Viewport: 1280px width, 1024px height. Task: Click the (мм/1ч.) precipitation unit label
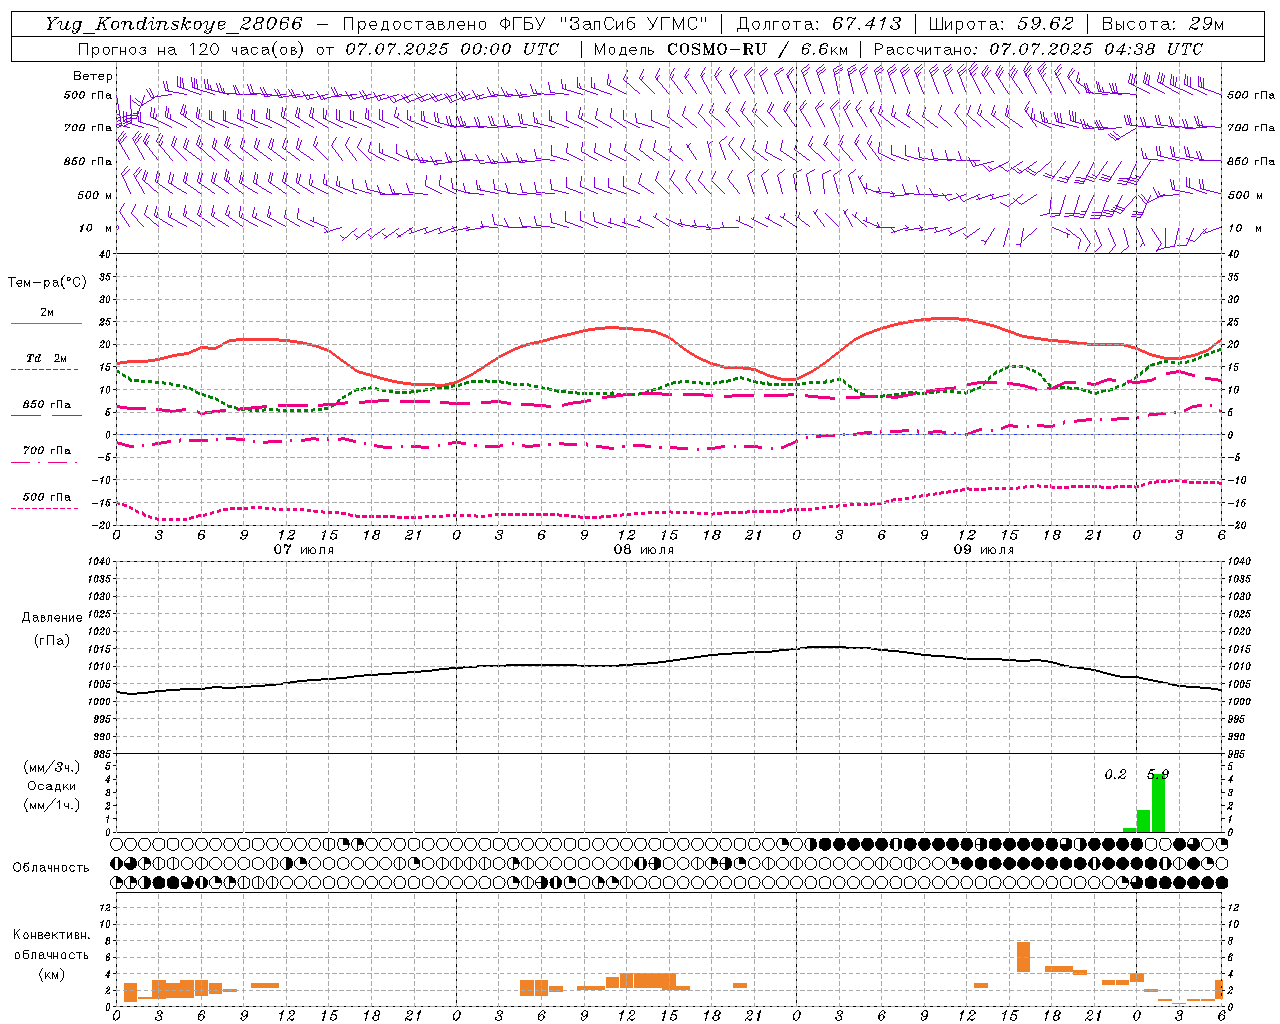coord(51,805)
